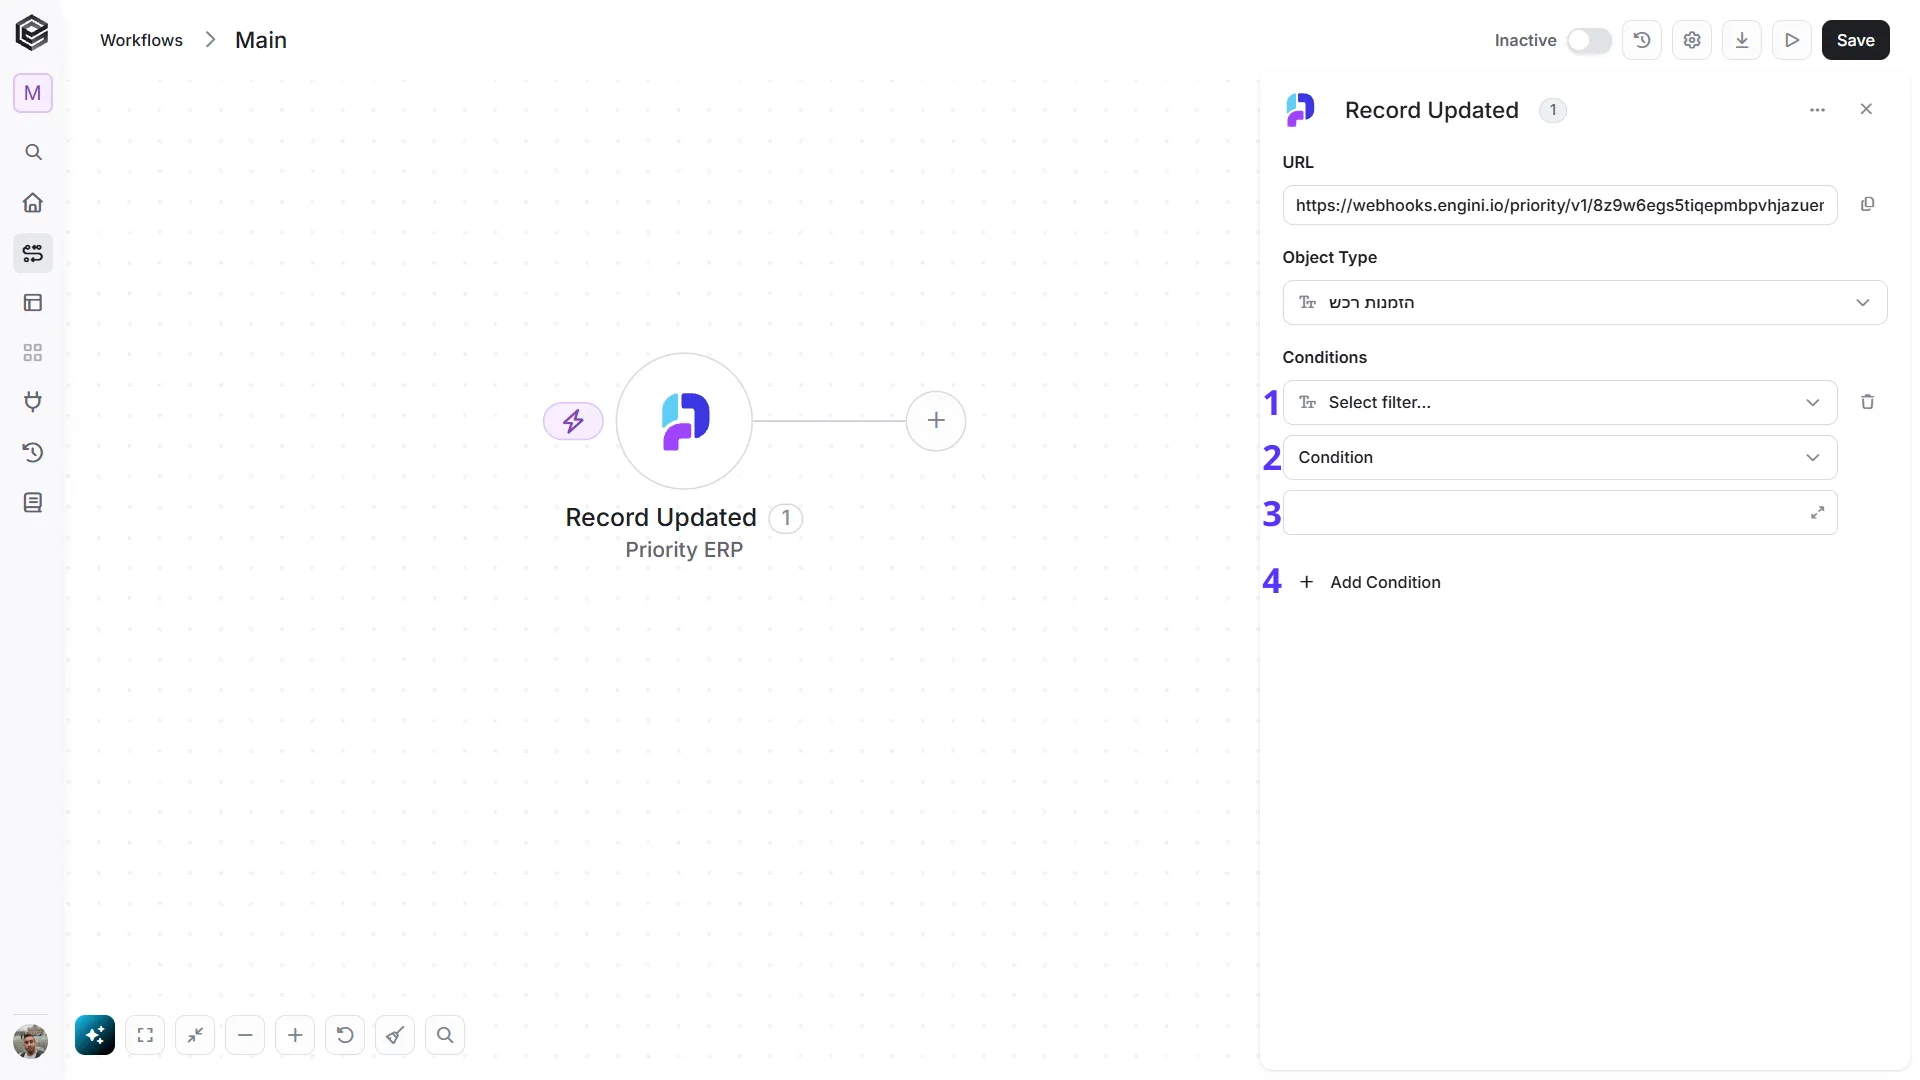
Task: Toggle the workflow Inactive switch
Action: pos(1588,40)
